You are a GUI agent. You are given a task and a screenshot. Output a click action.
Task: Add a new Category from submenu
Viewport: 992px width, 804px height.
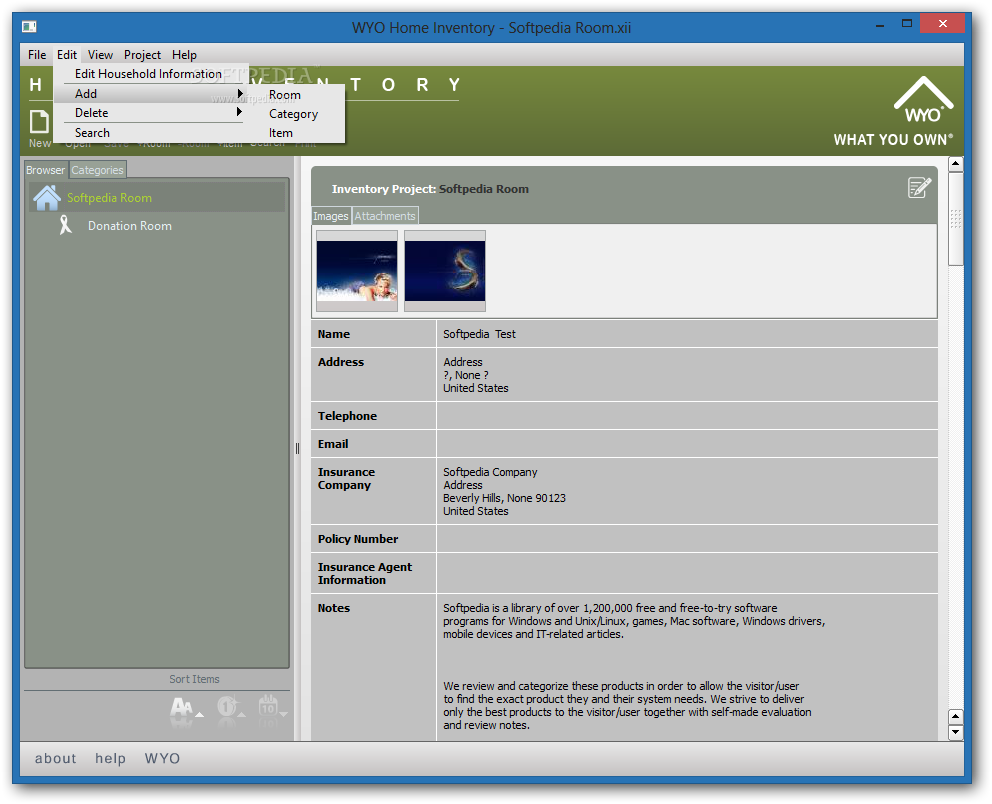[296, 114]
